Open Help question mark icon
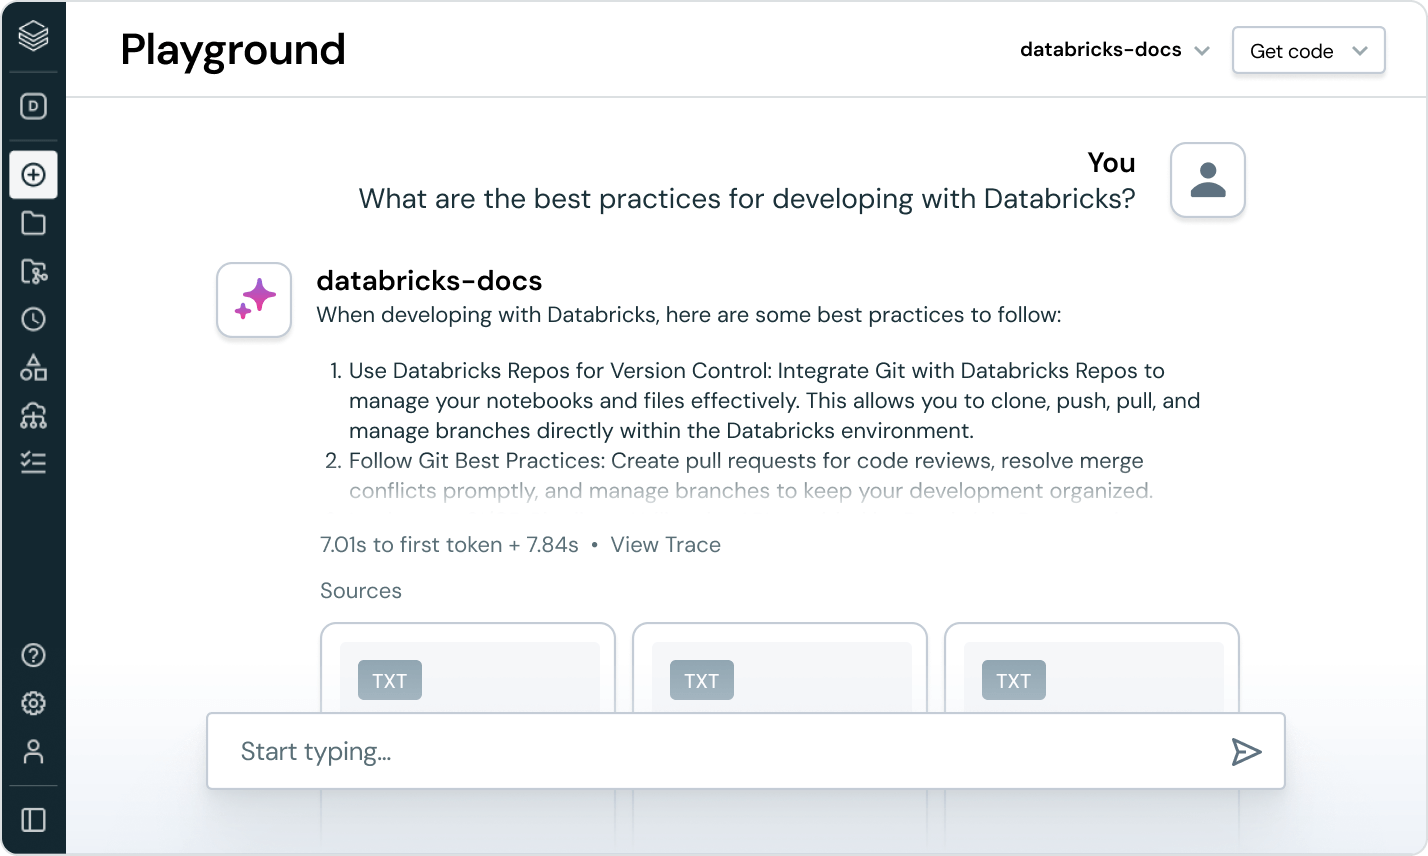 coord(34,656)
